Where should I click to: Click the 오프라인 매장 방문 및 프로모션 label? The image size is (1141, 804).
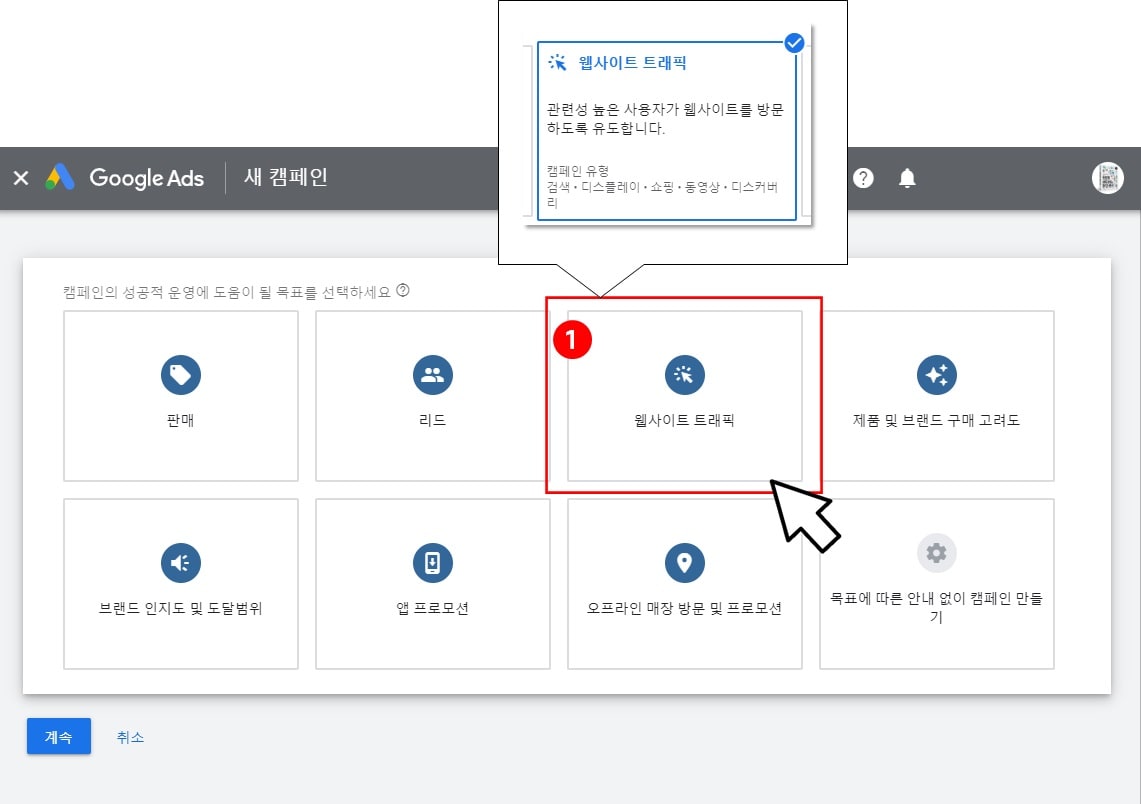[x=684, y=608]
